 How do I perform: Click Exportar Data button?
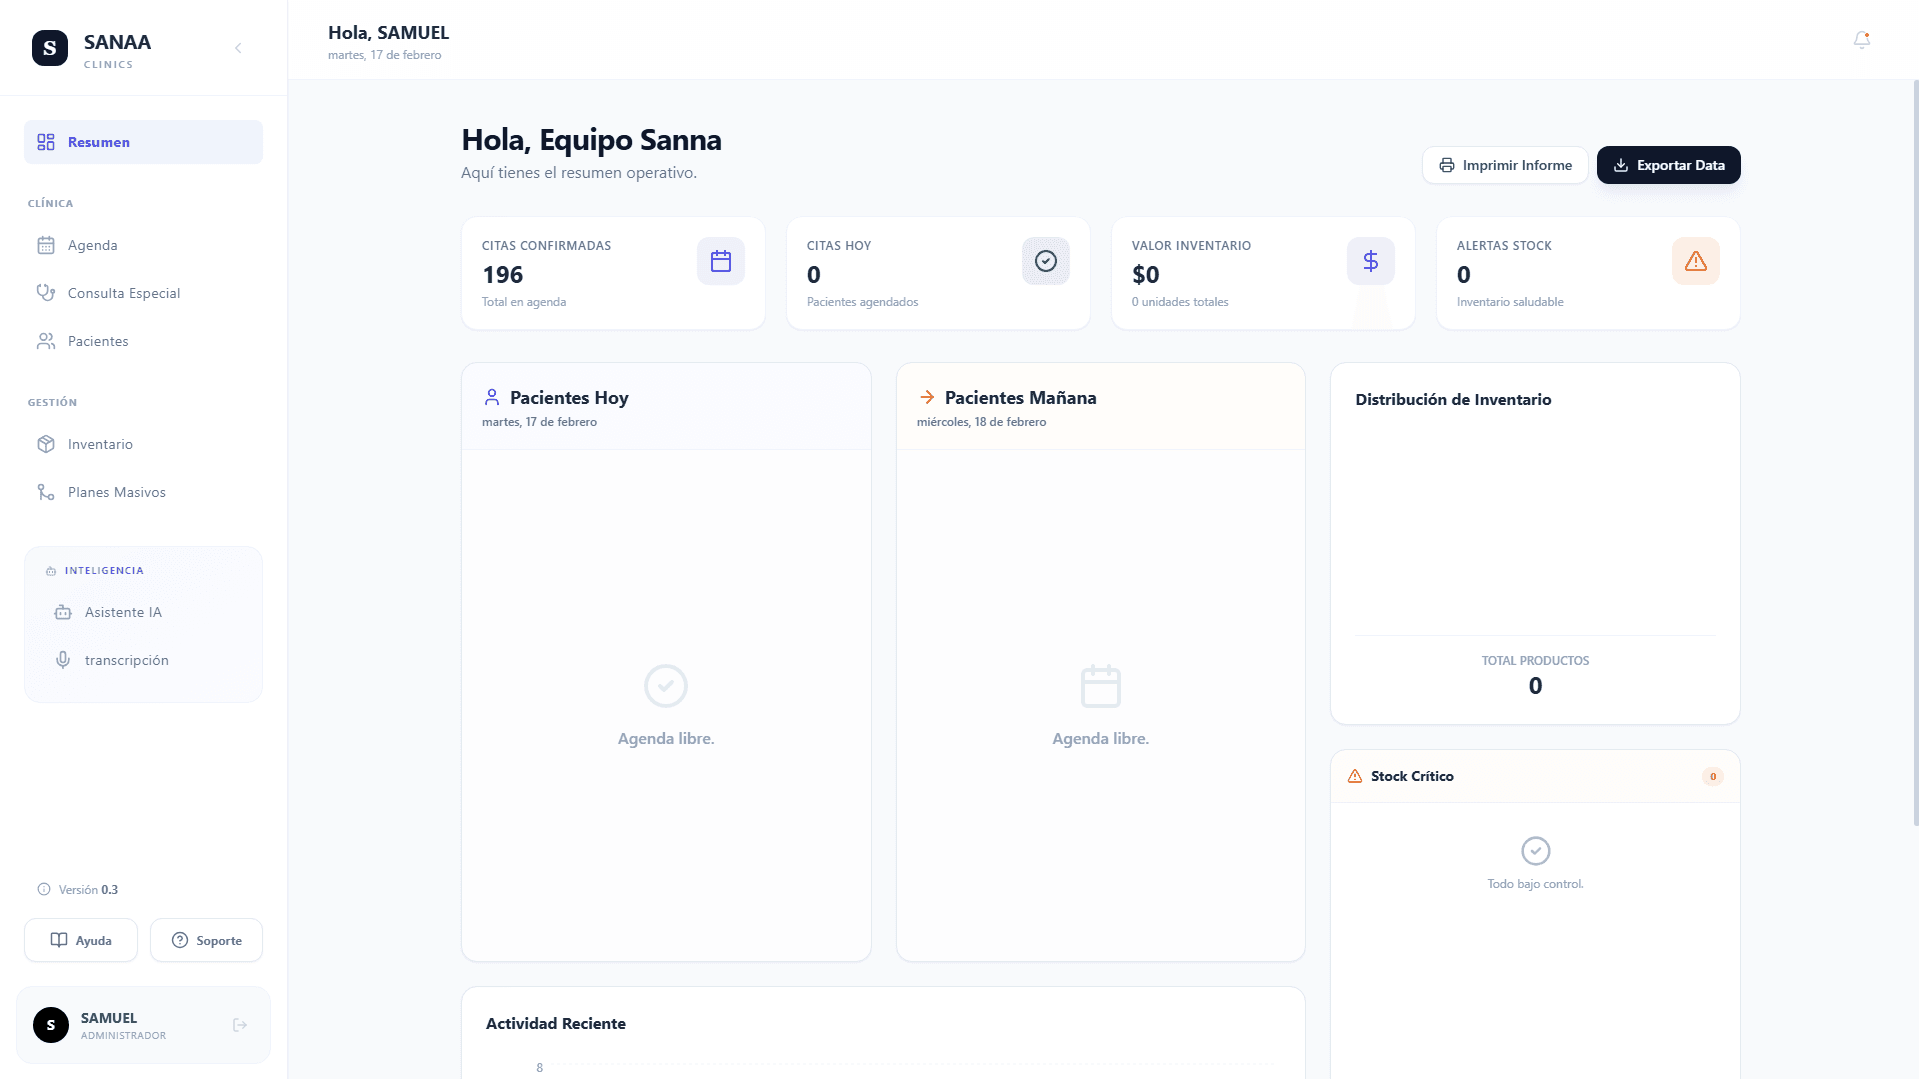(1668, 165)
